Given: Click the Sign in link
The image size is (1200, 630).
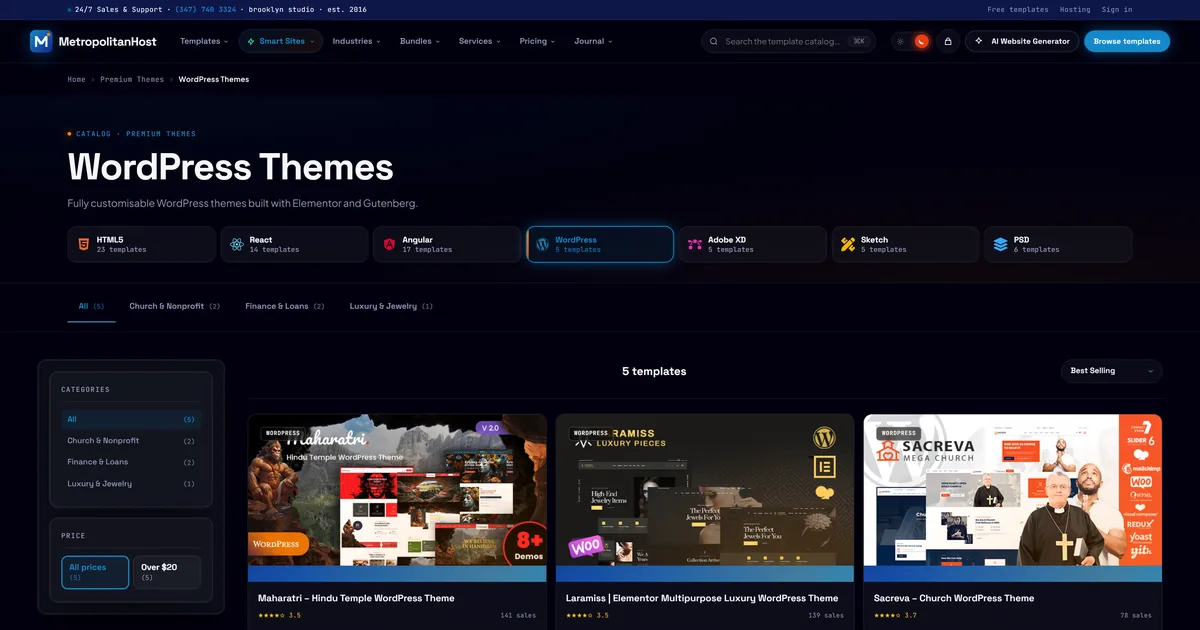Looking at the screenshot, I should click(1117, 9).
